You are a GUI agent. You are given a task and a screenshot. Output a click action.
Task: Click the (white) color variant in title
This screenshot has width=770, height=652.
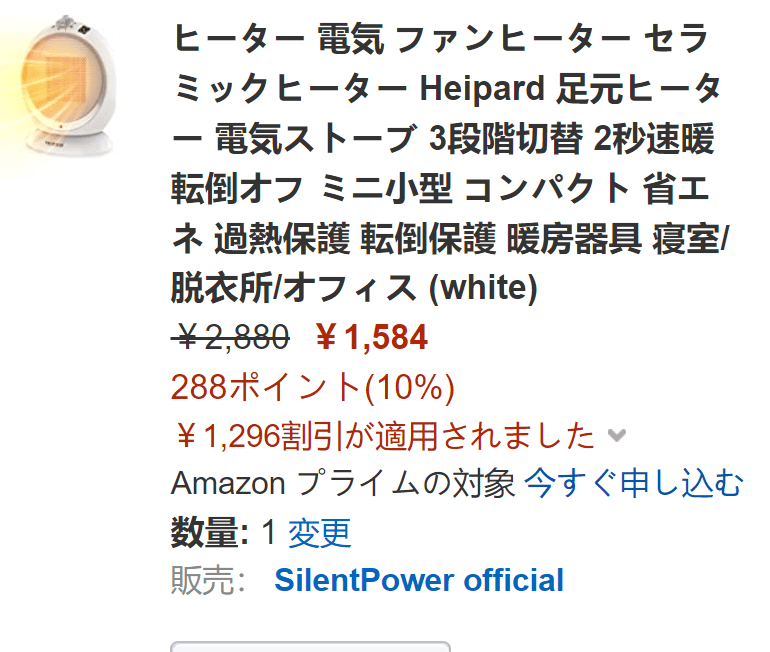pos(483,288)
